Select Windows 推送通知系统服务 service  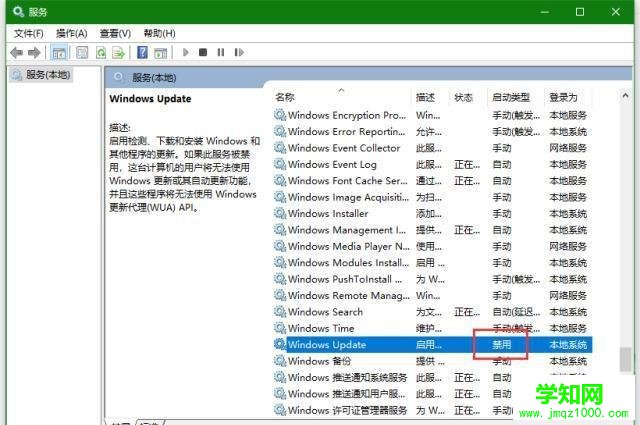tap(348, 377)
